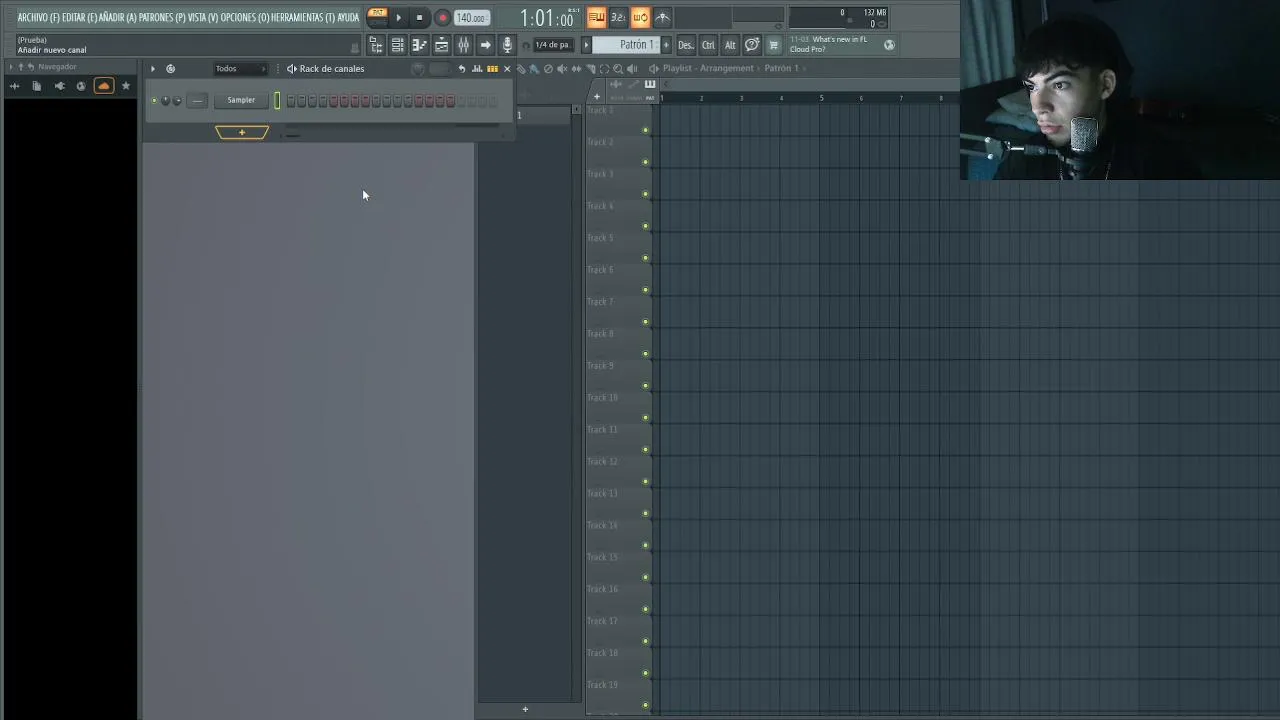Open the Playlist speaker options menu
This screenshot has height=720, width=1280.
click(x=654, y=69)
